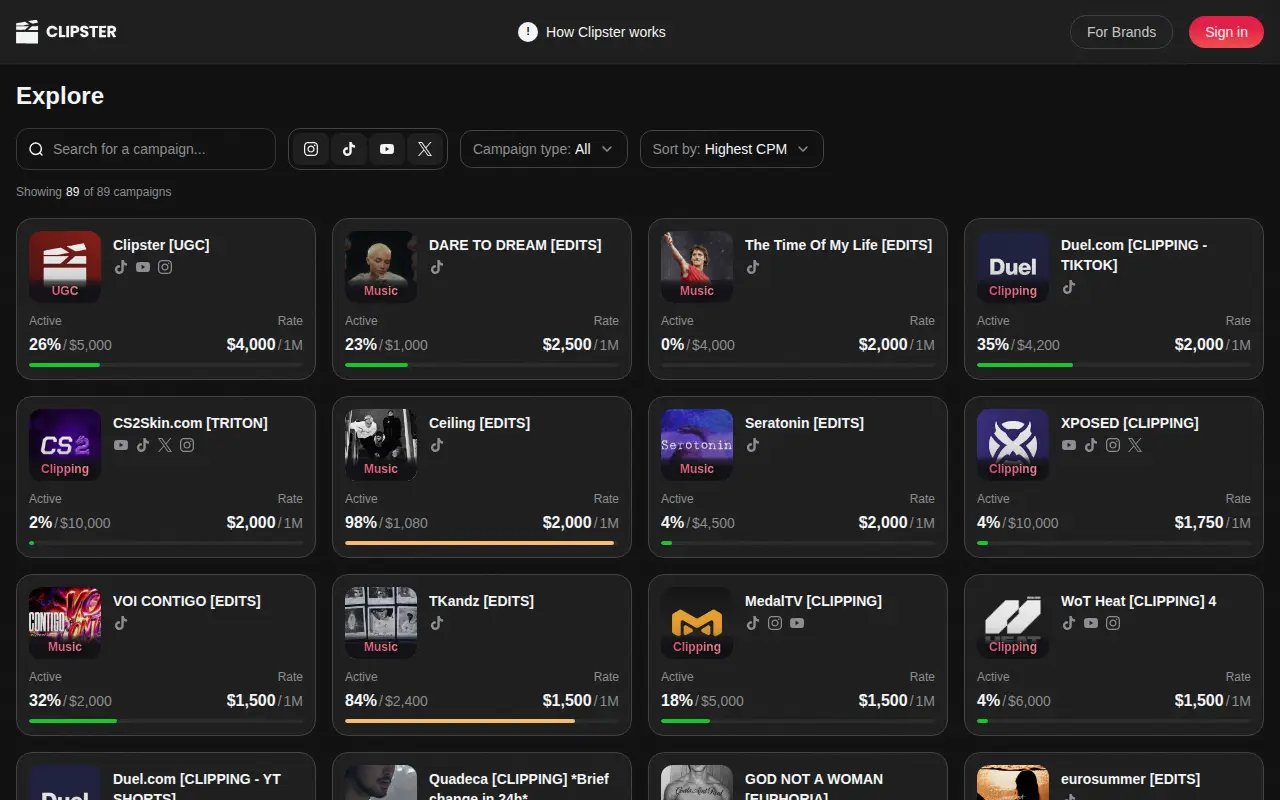This screenshot has width=1280, height=800.
Task: Click the Clipster clapperboard logo icon
Action: click(27, 32)
